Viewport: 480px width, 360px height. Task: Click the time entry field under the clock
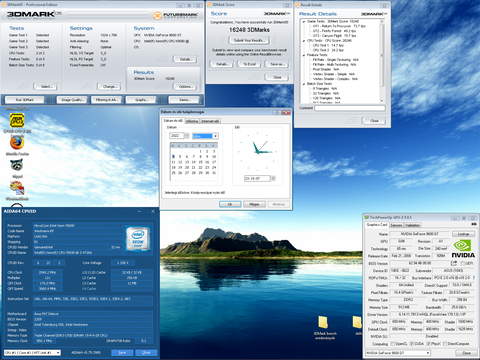click(x=257, y=178)
